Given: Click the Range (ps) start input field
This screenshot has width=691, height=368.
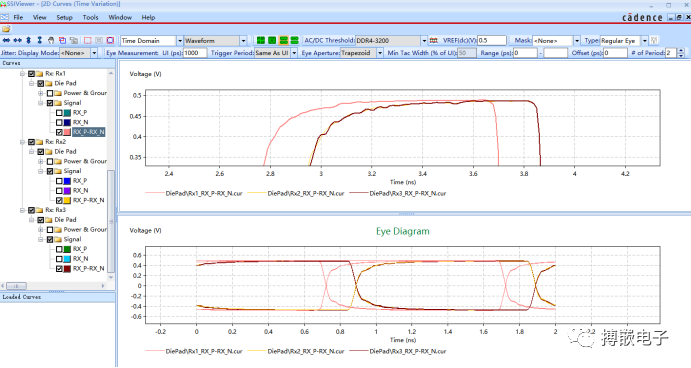Looking at the screenshot, I should (x=525, y=53).
